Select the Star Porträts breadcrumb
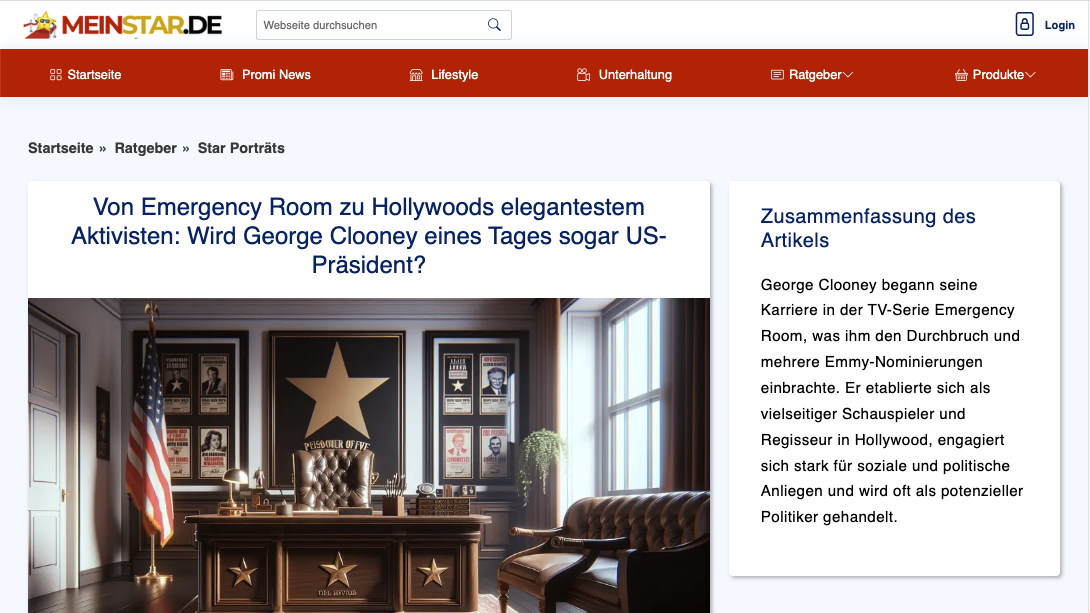The image size is (1090, 613). [x=241, y=148]
